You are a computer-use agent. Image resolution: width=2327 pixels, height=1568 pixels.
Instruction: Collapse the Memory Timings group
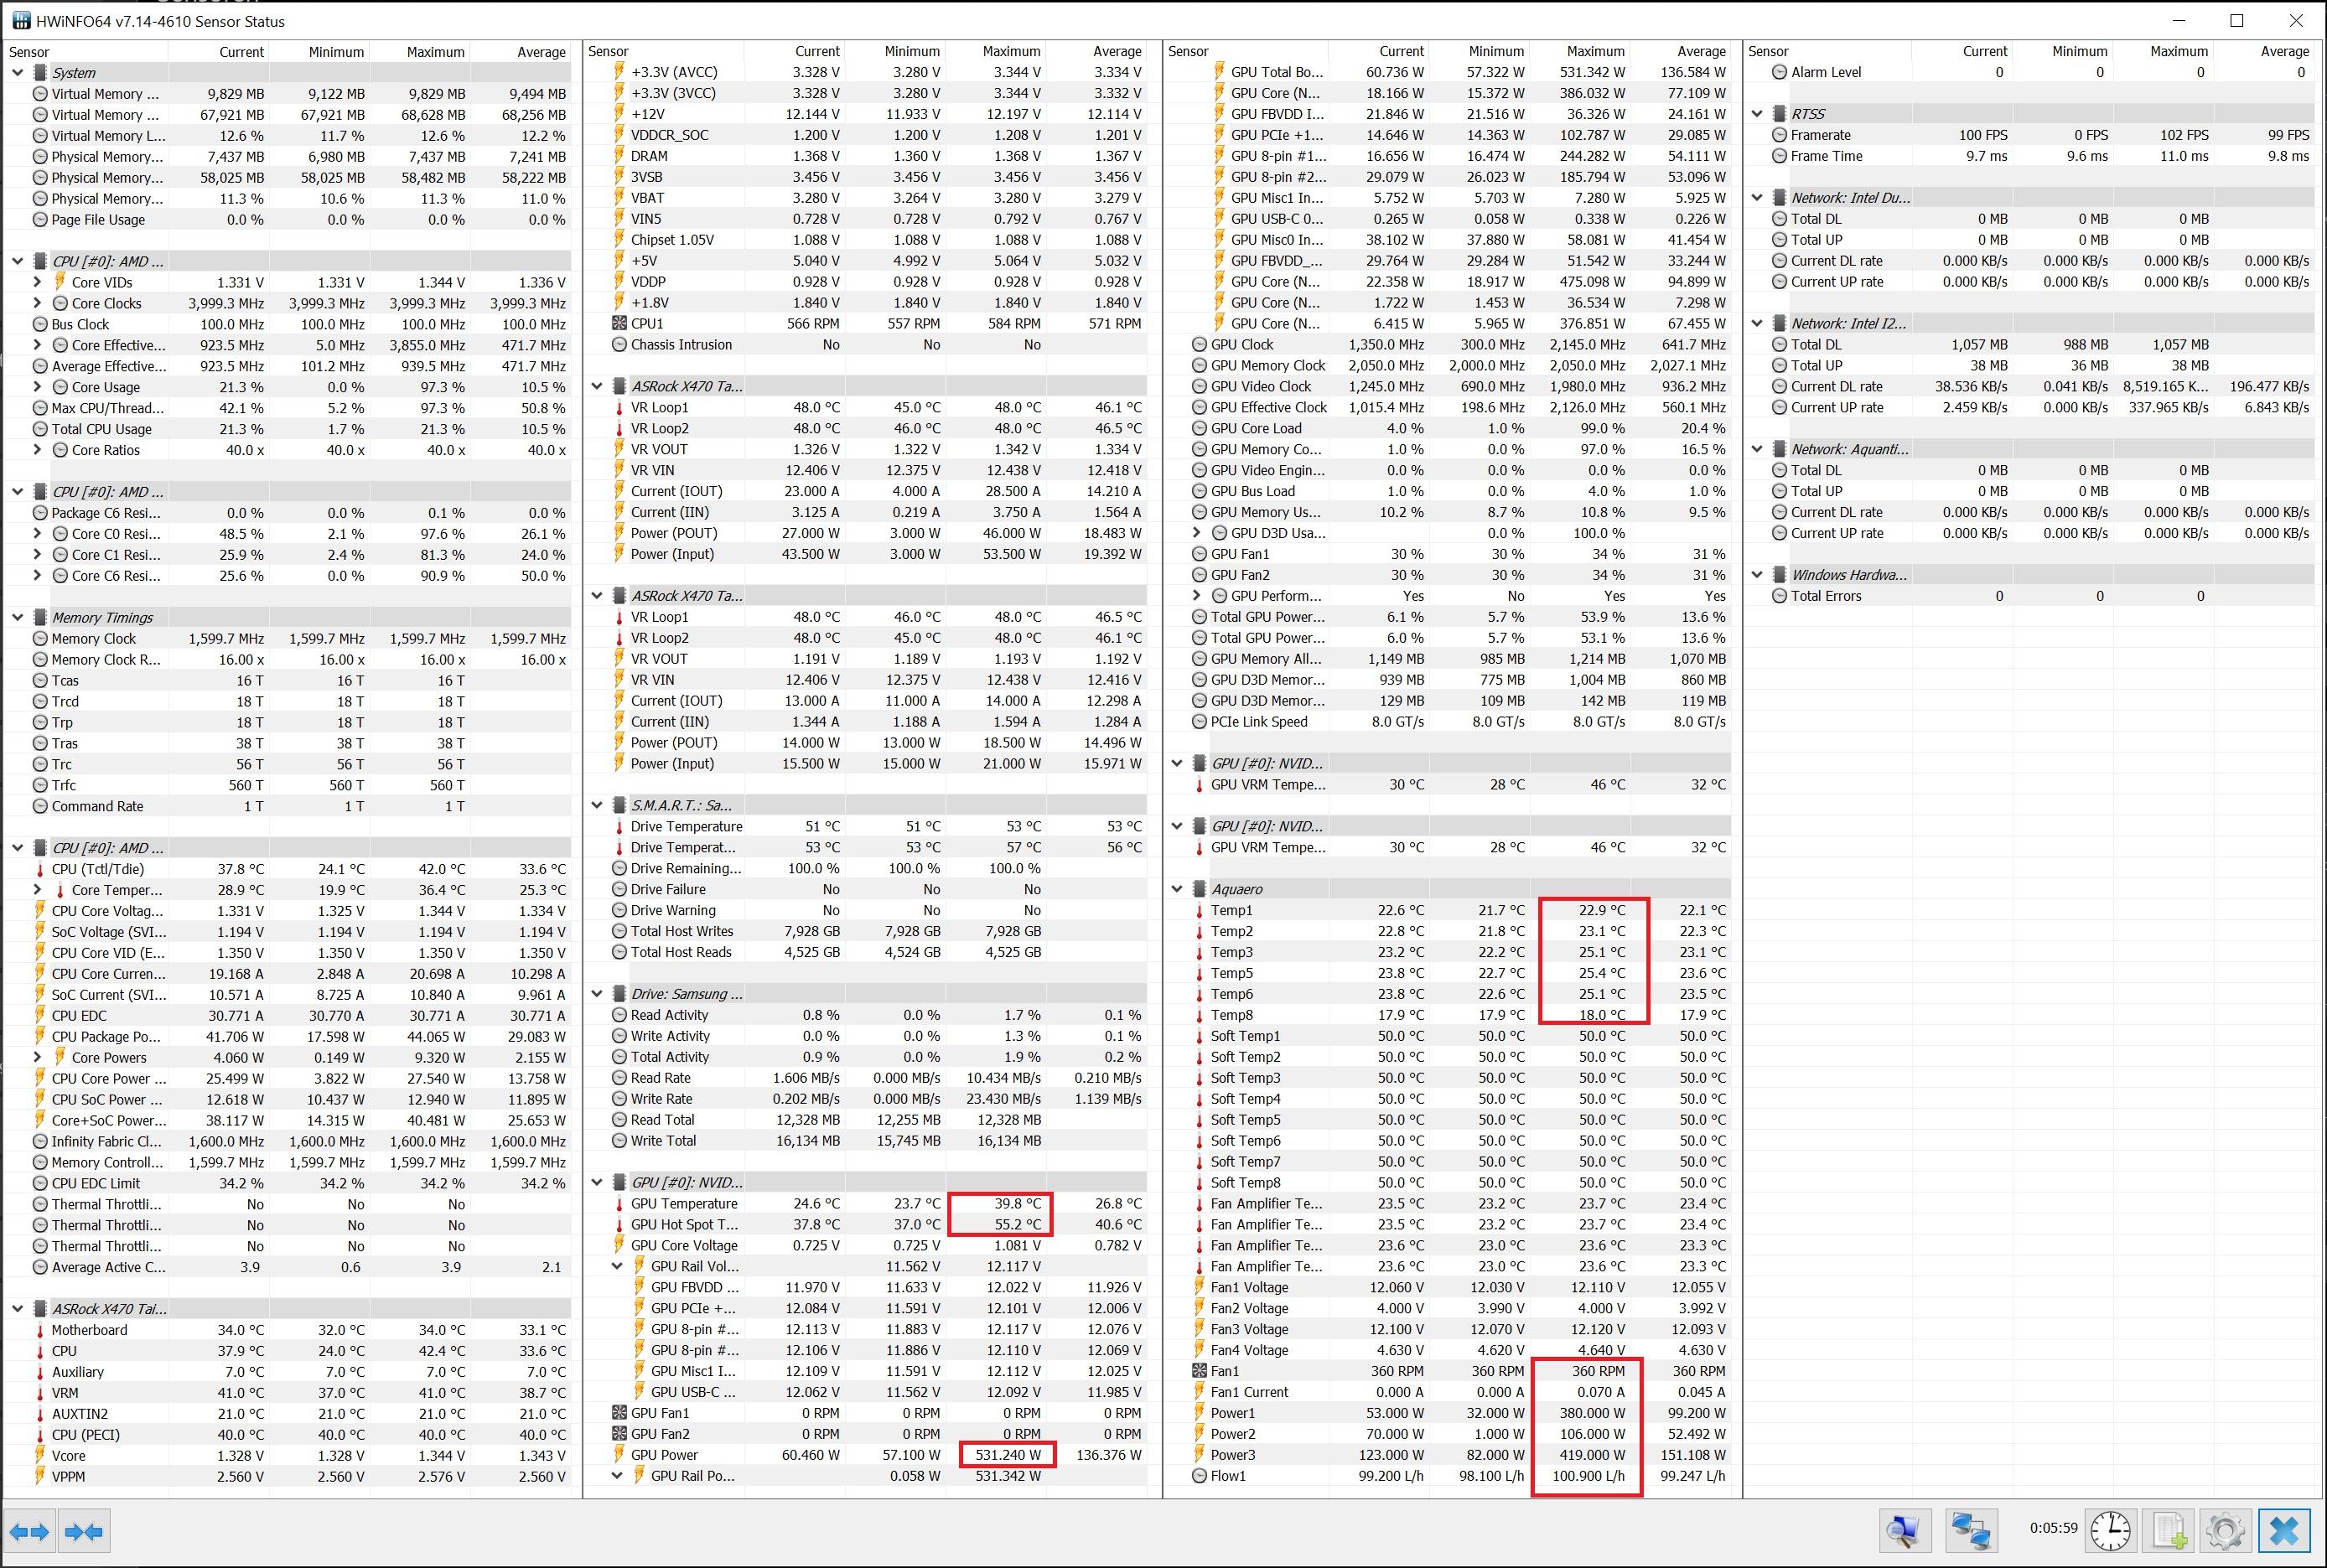pos(17,618)
